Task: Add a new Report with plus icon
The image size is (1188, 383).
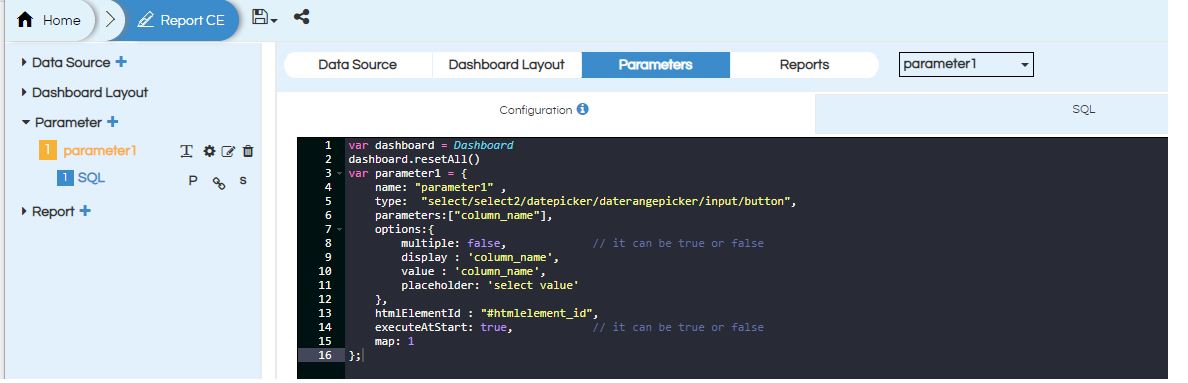Action: tap(85, 211)
